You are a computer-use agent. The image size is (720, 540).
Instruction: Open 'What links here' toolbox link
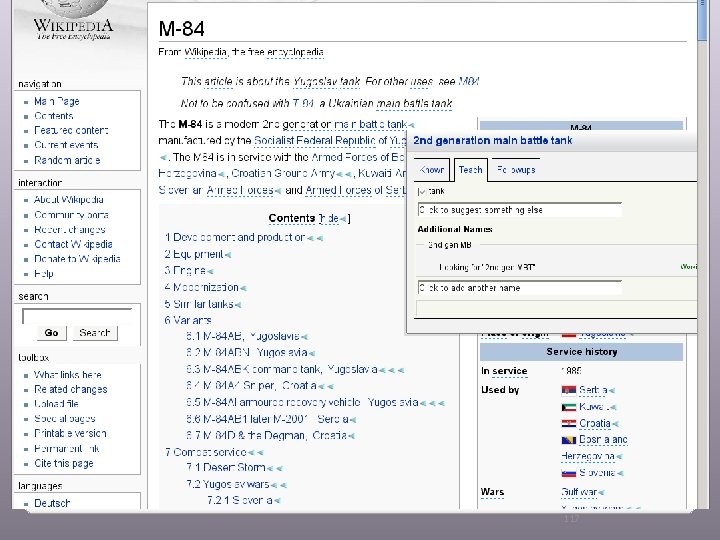(68, 375)
